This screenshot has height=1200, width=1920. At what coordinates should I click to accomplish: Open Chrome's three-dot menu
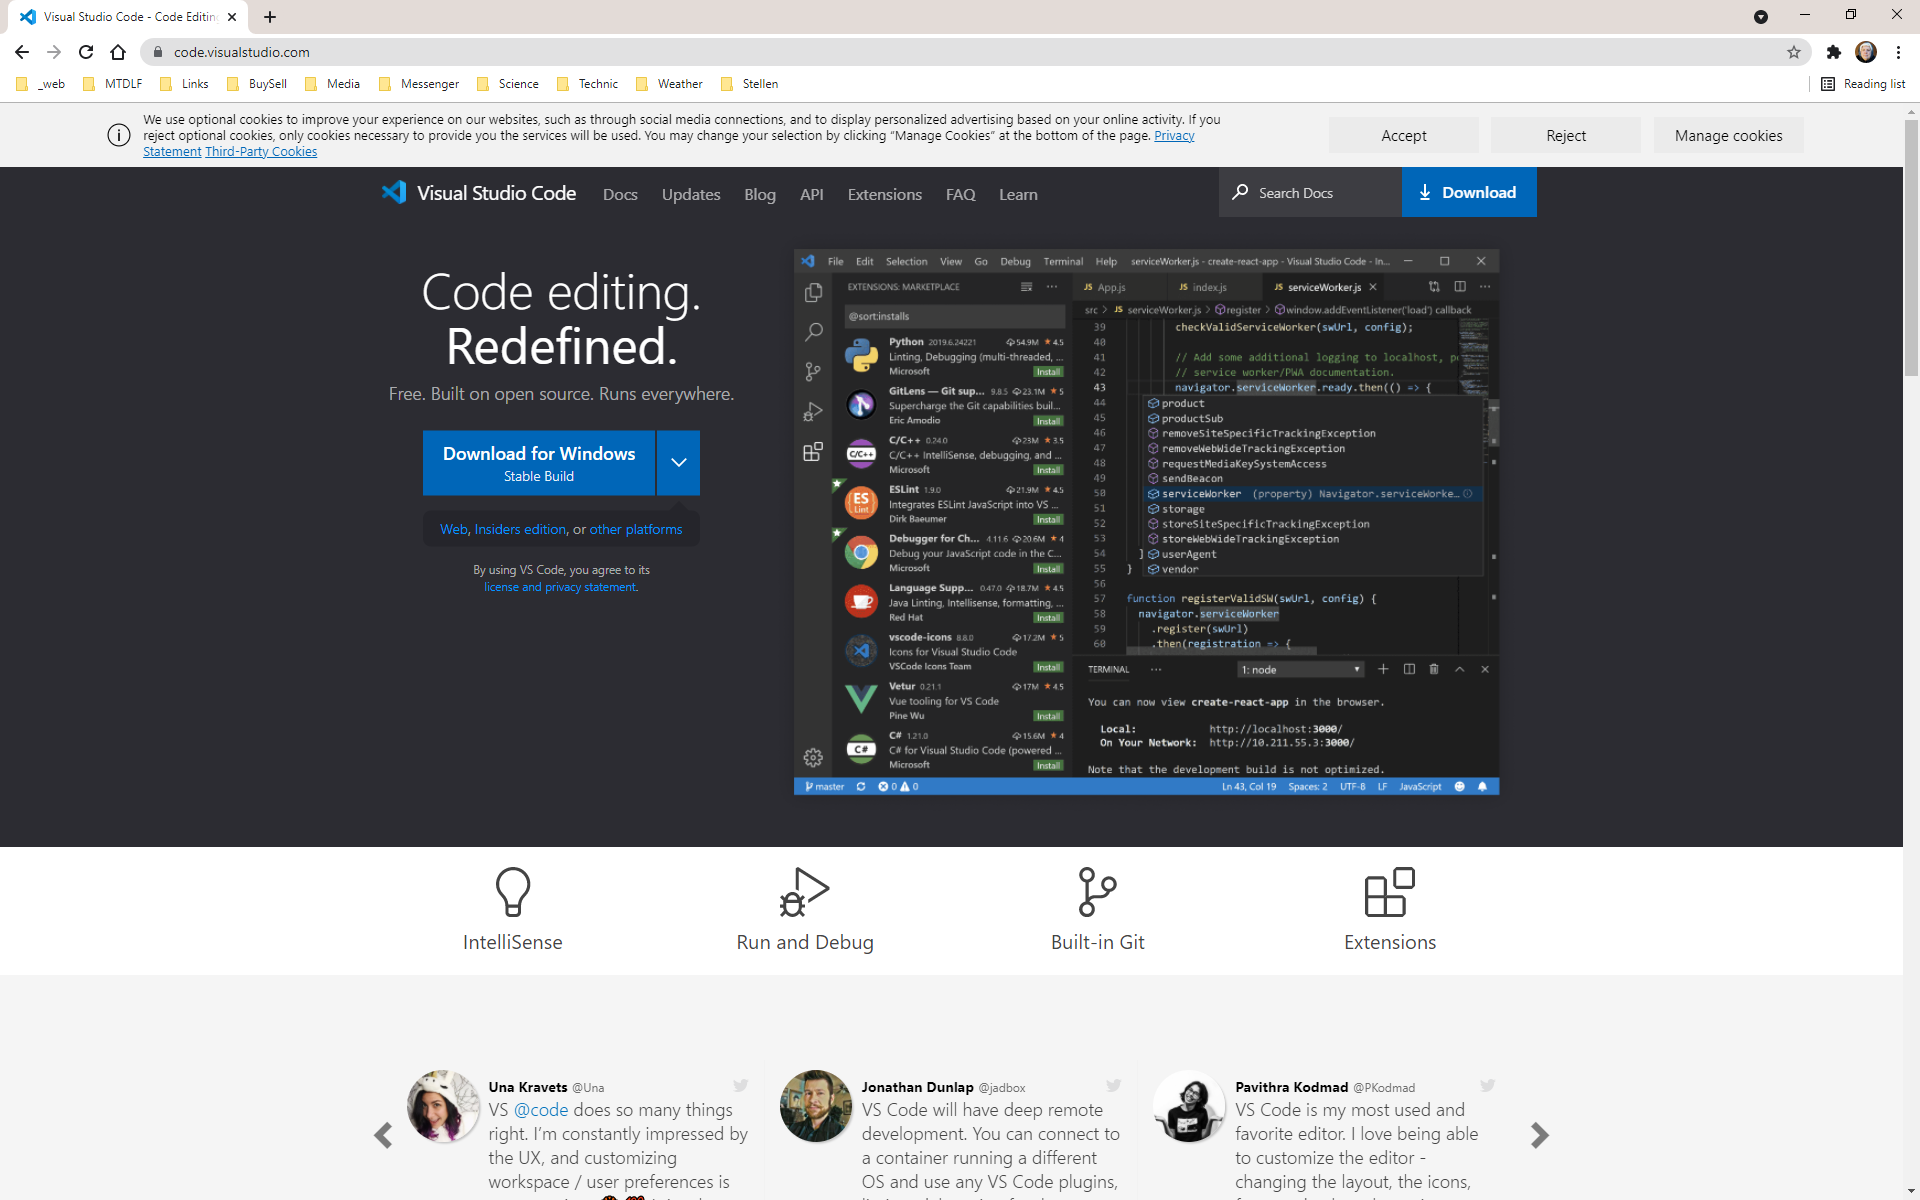tap(1898, 52)
